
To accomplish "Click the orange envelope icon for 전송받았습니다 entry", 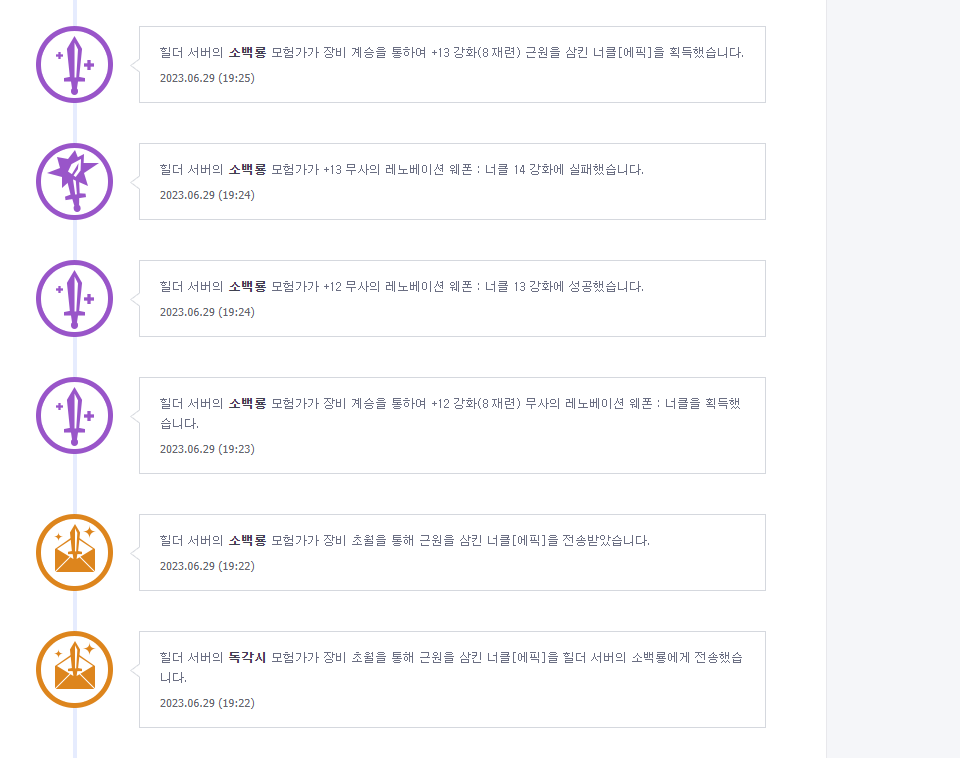I will [x=74, y=552].
